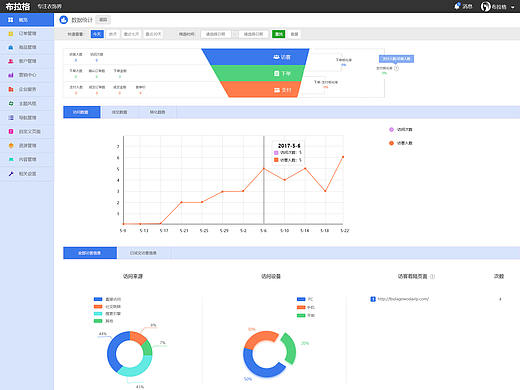Click the start date input field

click(x=216, y=34)
